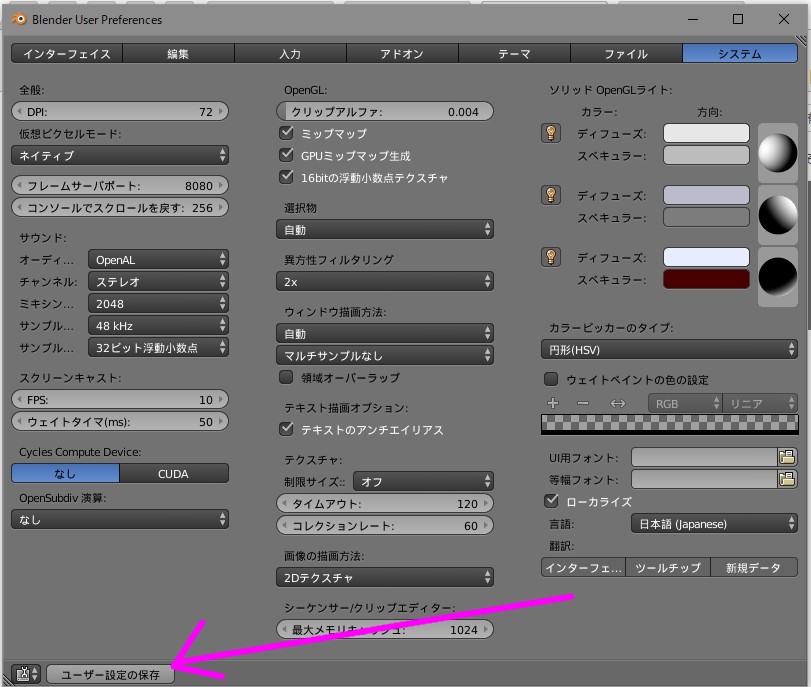Open カラーピッカーのタイプ 円形(HSV) dropdown
This screenshot has height=687, width=811.
(x=669, y=350)
